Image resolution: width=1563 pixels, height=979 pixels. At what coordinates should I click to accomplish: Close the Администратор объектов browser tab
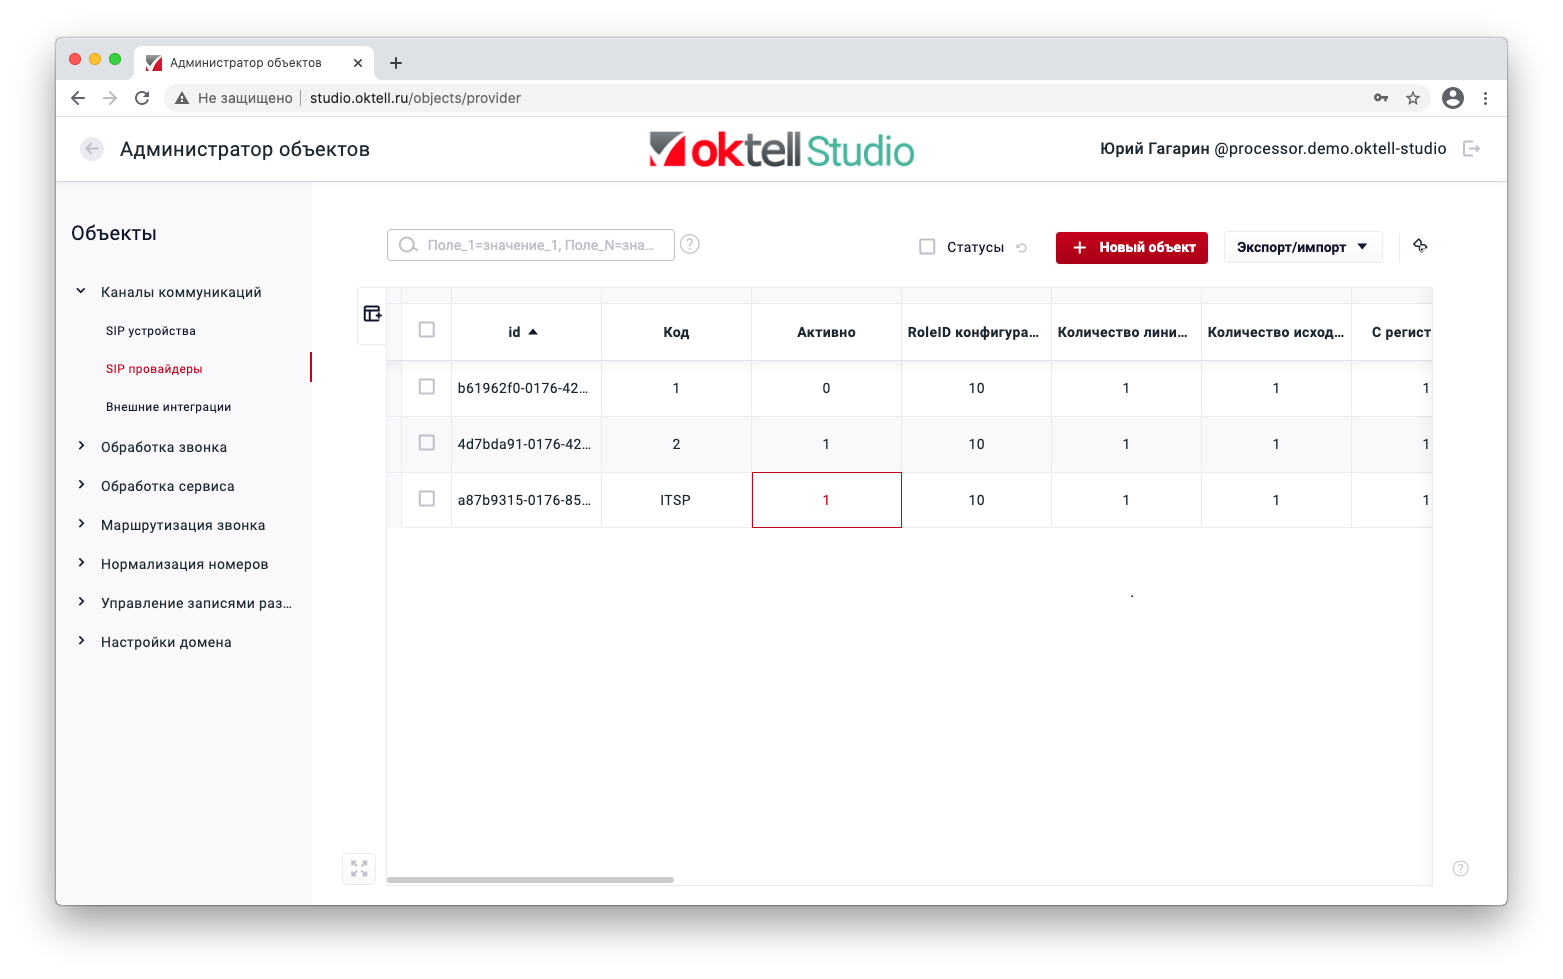[358, 63]
